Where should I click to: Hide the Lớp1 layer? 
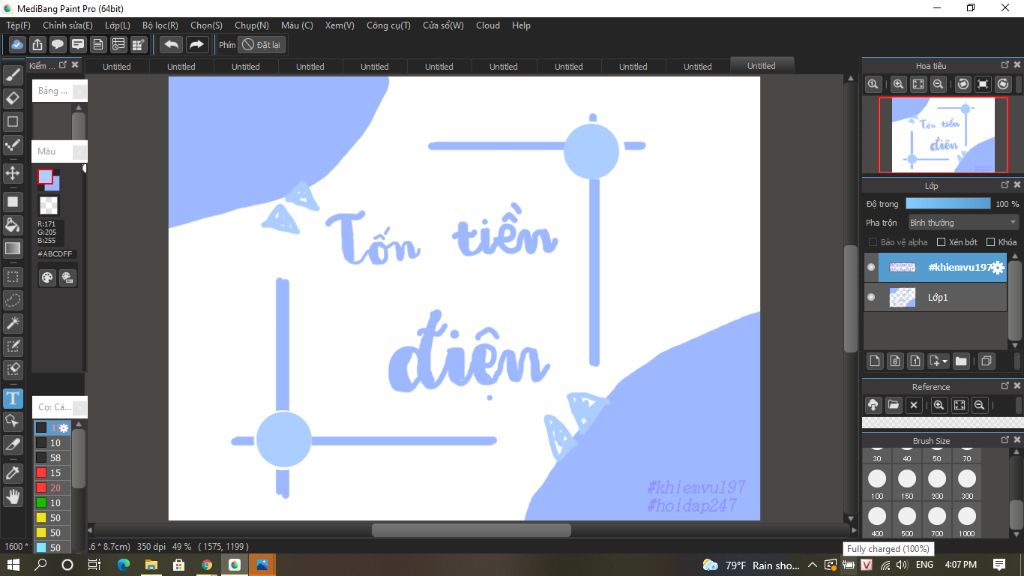click(871, 297)
